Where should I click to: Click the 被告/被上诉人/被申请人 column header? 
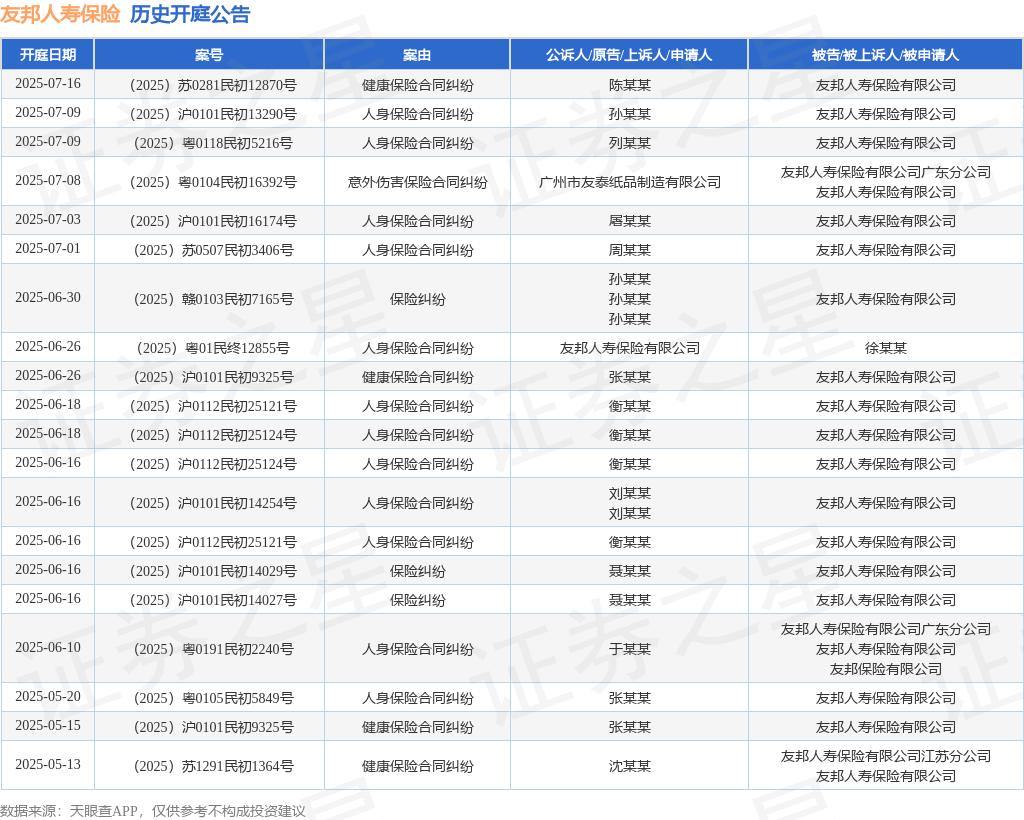(886, 55)
